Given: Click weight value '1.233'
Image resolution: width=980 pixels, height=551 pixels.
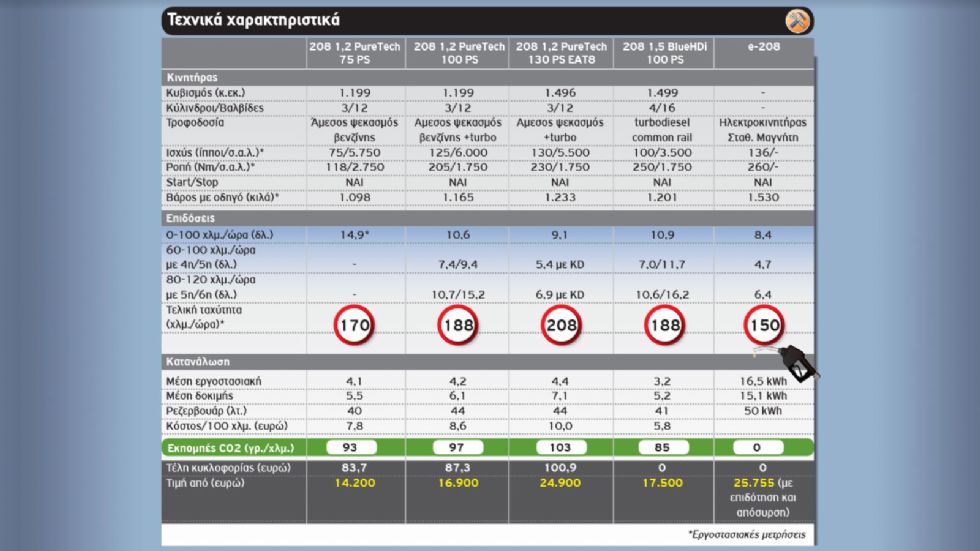Looking at the screenshot, I should (560, 197).
